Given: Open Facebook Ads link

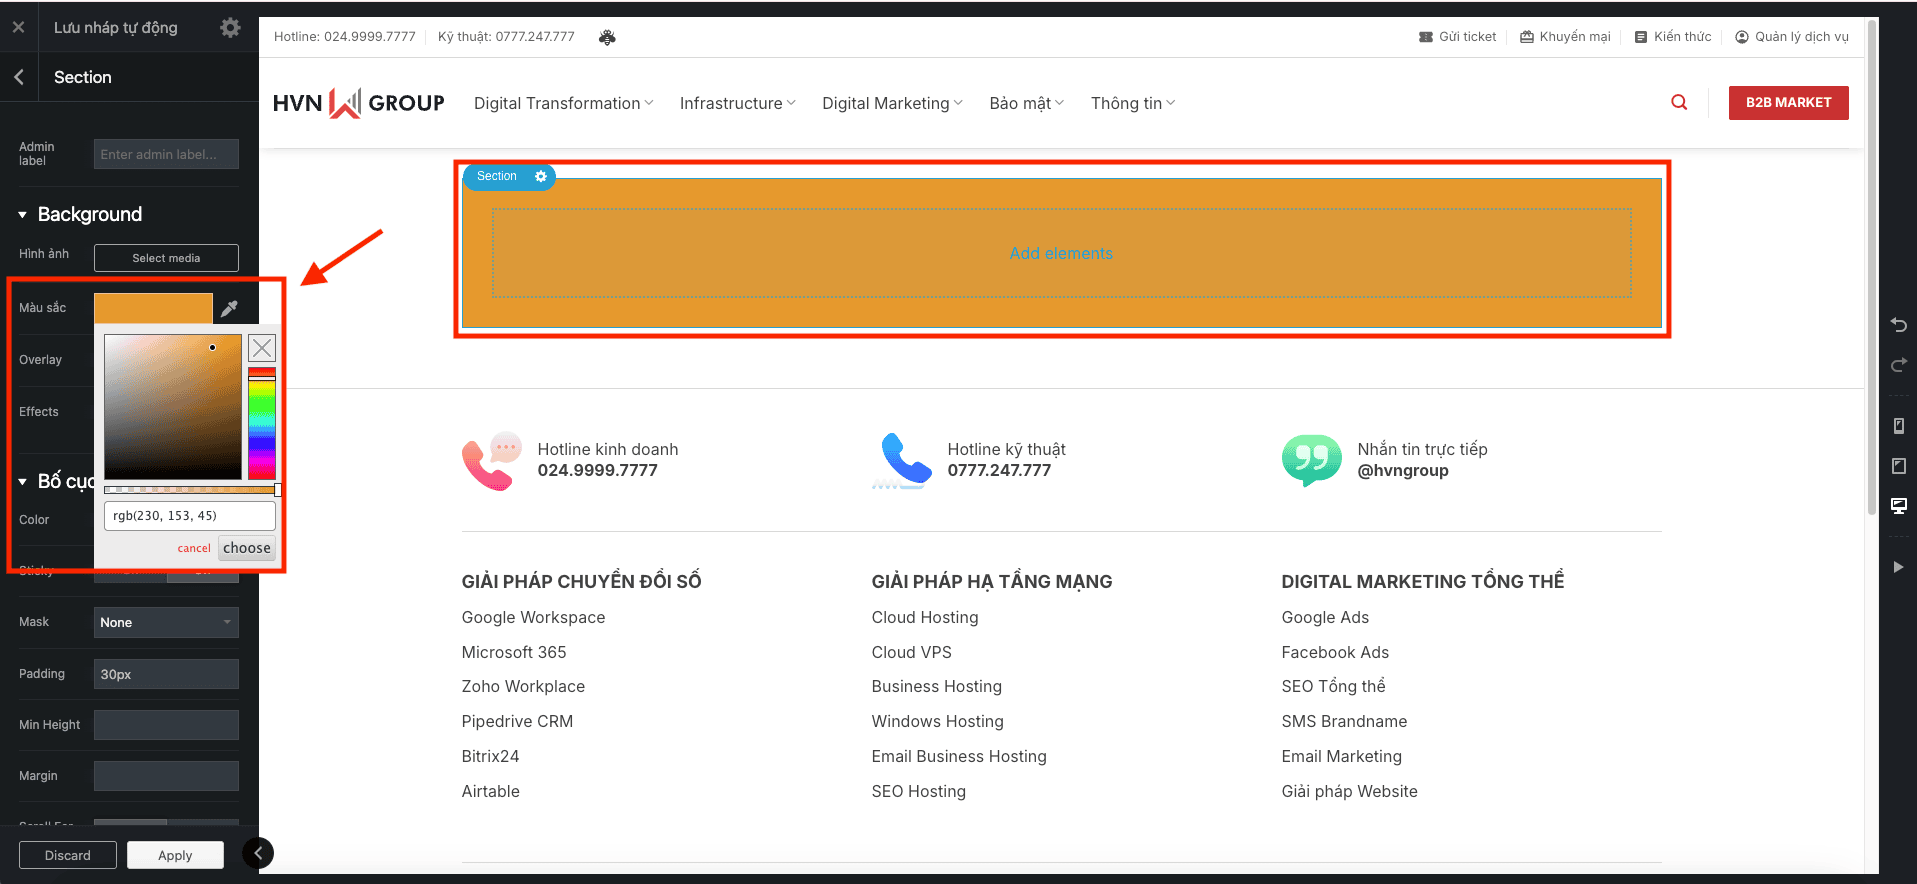Looking at the screenshot, I should [1335, 652].
